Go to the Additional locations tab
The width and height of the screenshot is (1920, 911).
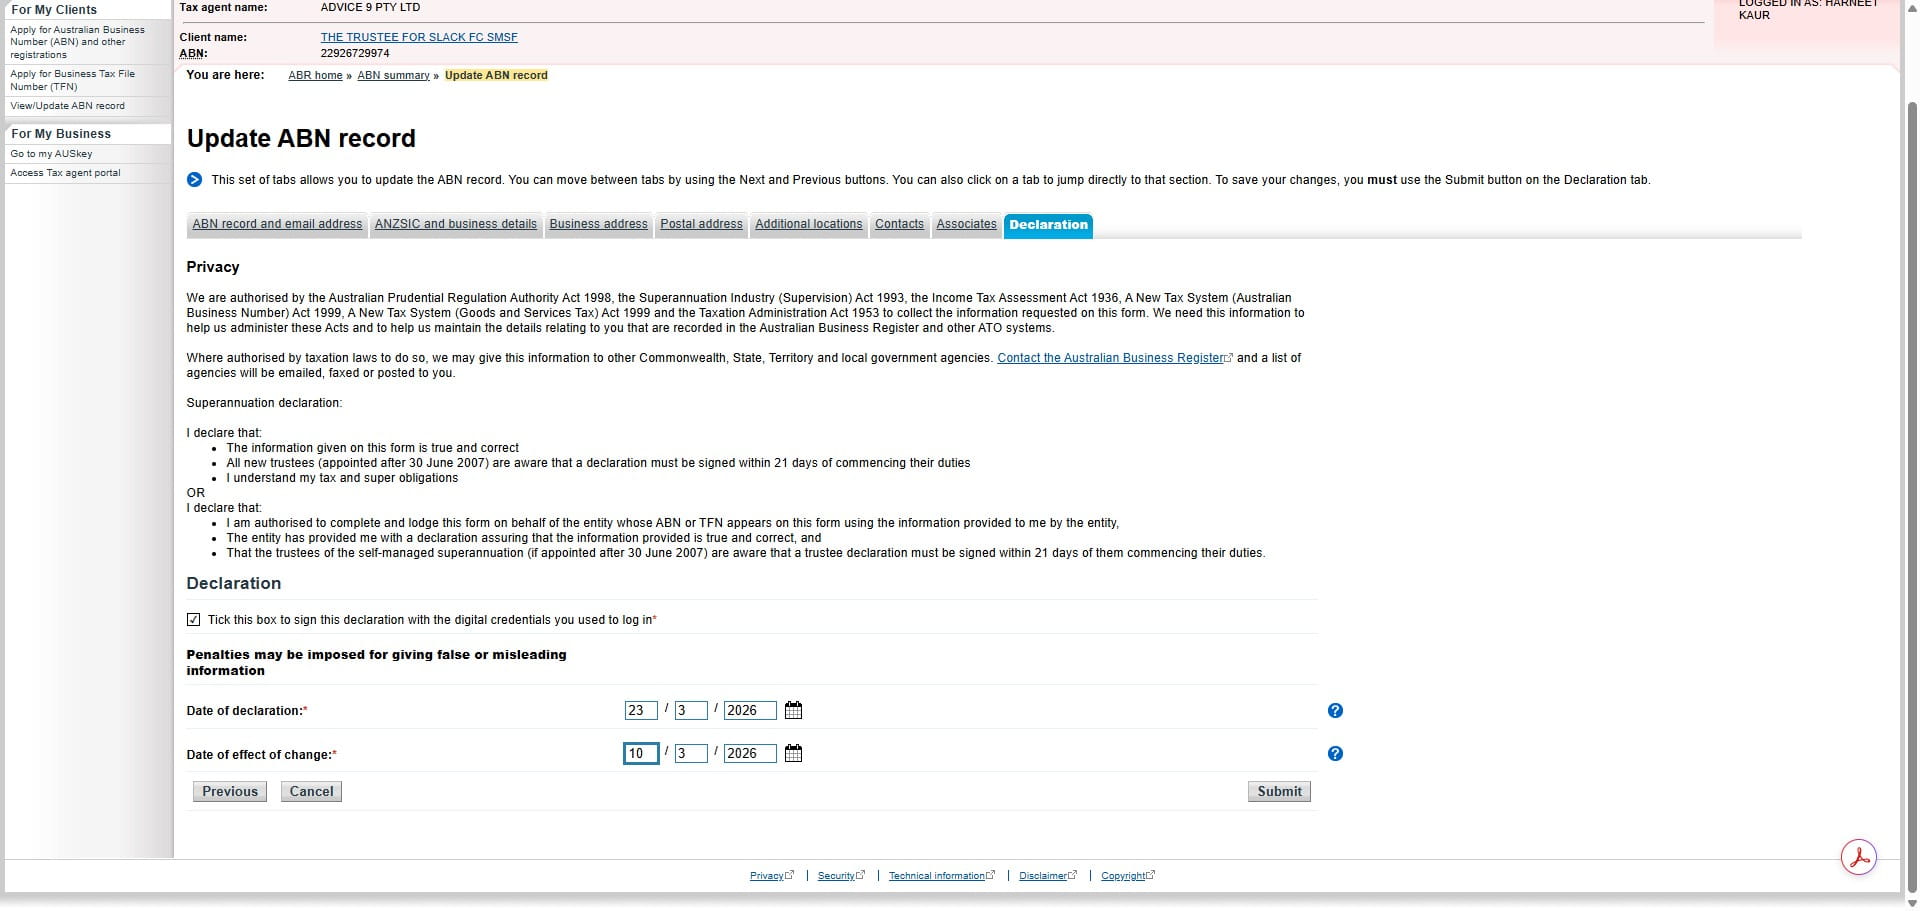tap(808, 224)
